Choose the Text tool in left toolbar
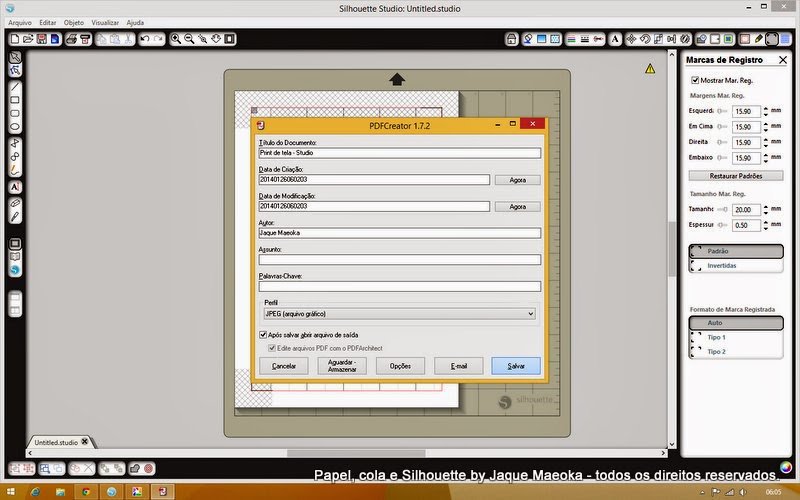This screenshot has width=800, height=500. point(15,187)
